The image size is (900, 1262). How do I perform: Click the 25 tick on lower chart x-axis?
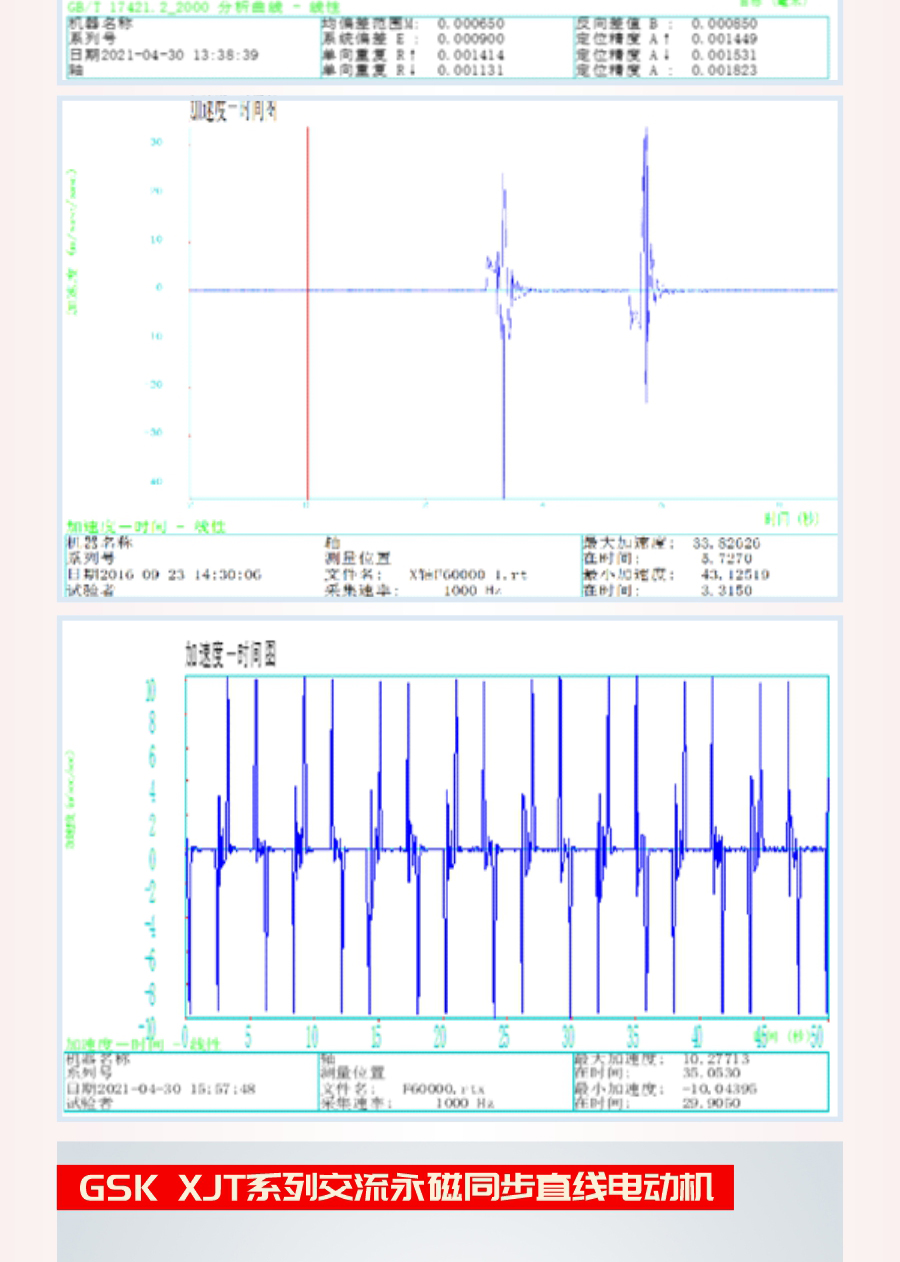pyautogui.click(x=504, y=1038)
